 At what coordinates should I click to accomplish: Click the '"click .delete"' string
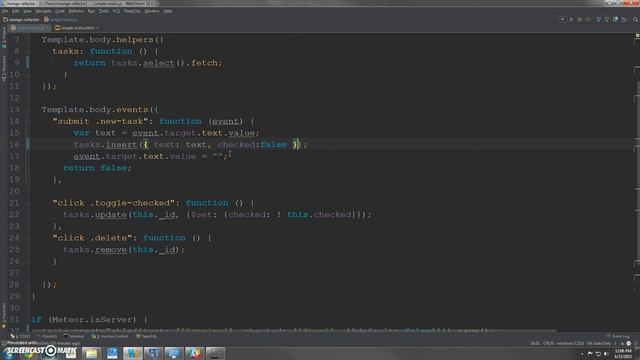tap(92, 238)
